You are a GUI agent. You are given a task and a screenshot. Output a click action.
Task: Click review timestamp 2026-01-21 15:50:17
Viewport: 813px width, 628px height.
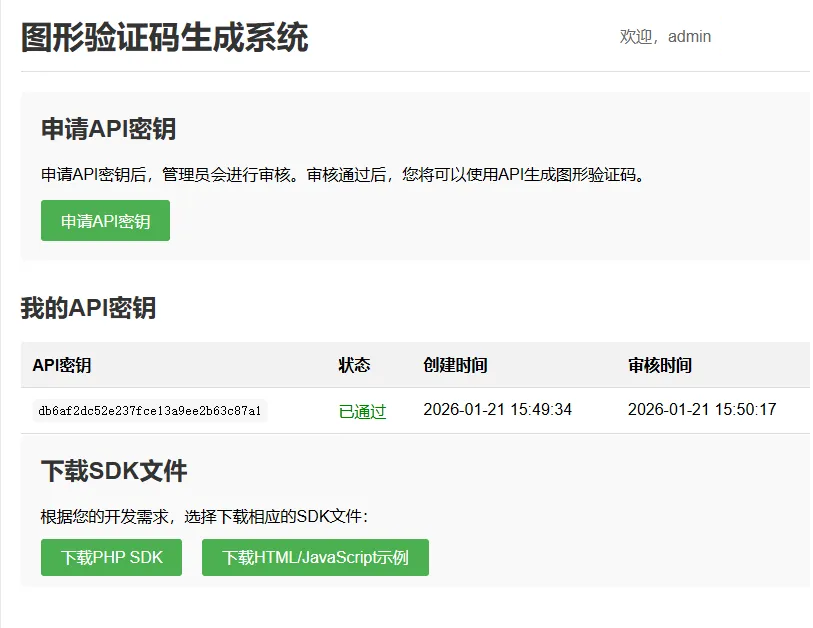tap(702, 410)
